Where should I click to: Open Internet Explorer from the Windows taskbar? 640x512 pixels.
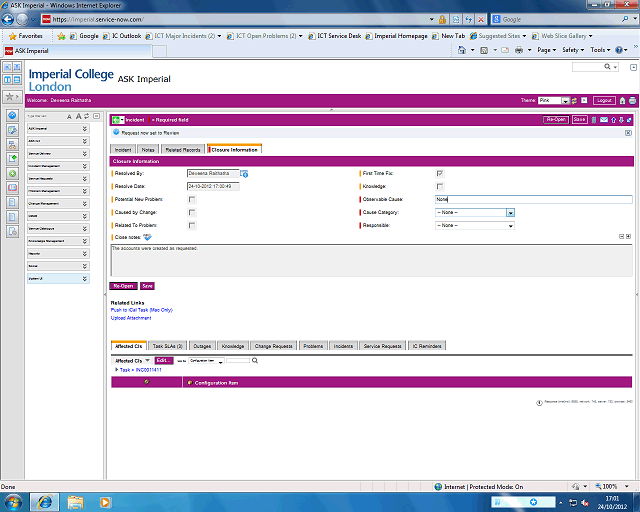pyautogui.click(x=45, y=500)
